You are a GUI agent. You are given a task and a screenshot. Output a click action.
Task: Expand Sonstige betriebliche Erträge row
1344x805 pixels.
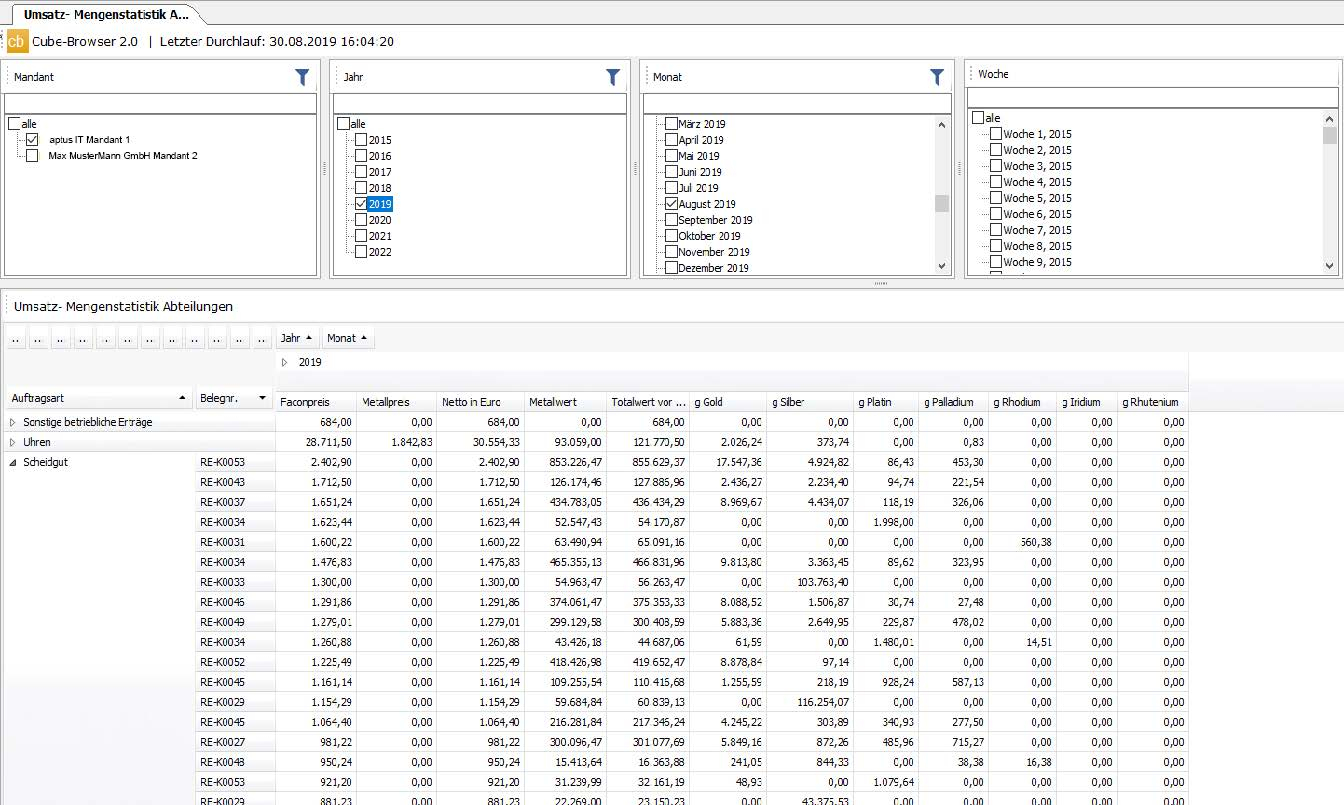point(13,422)
